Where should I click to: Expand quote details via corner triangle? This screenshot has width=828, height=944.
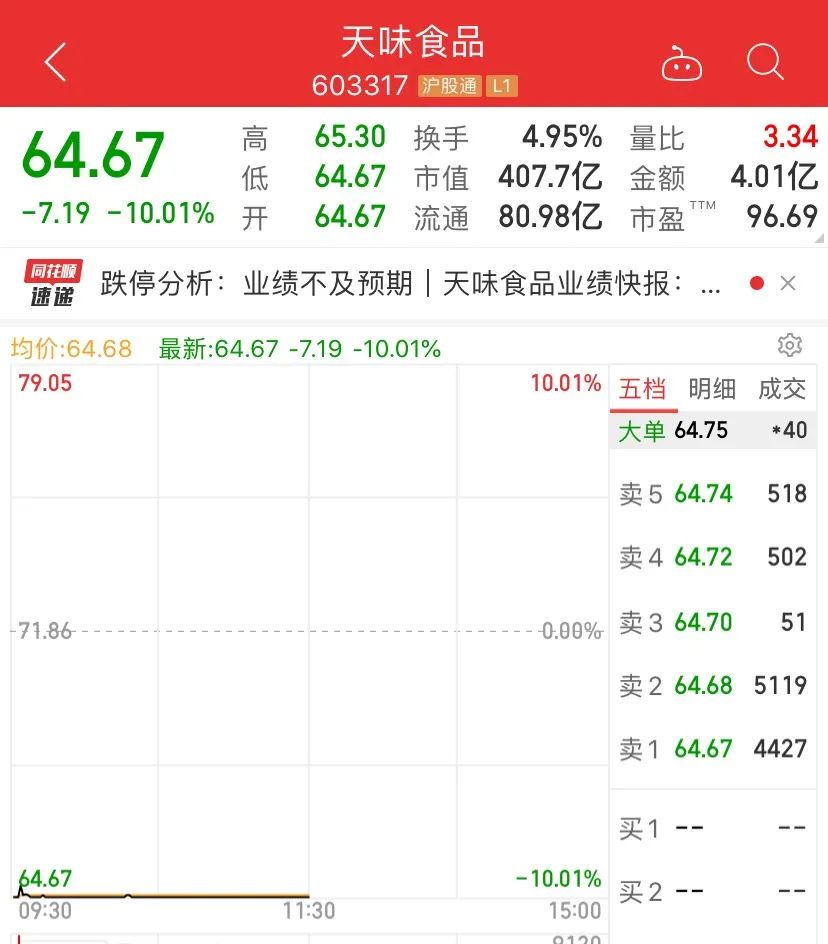pyautogui.click(x=820, y=238)
